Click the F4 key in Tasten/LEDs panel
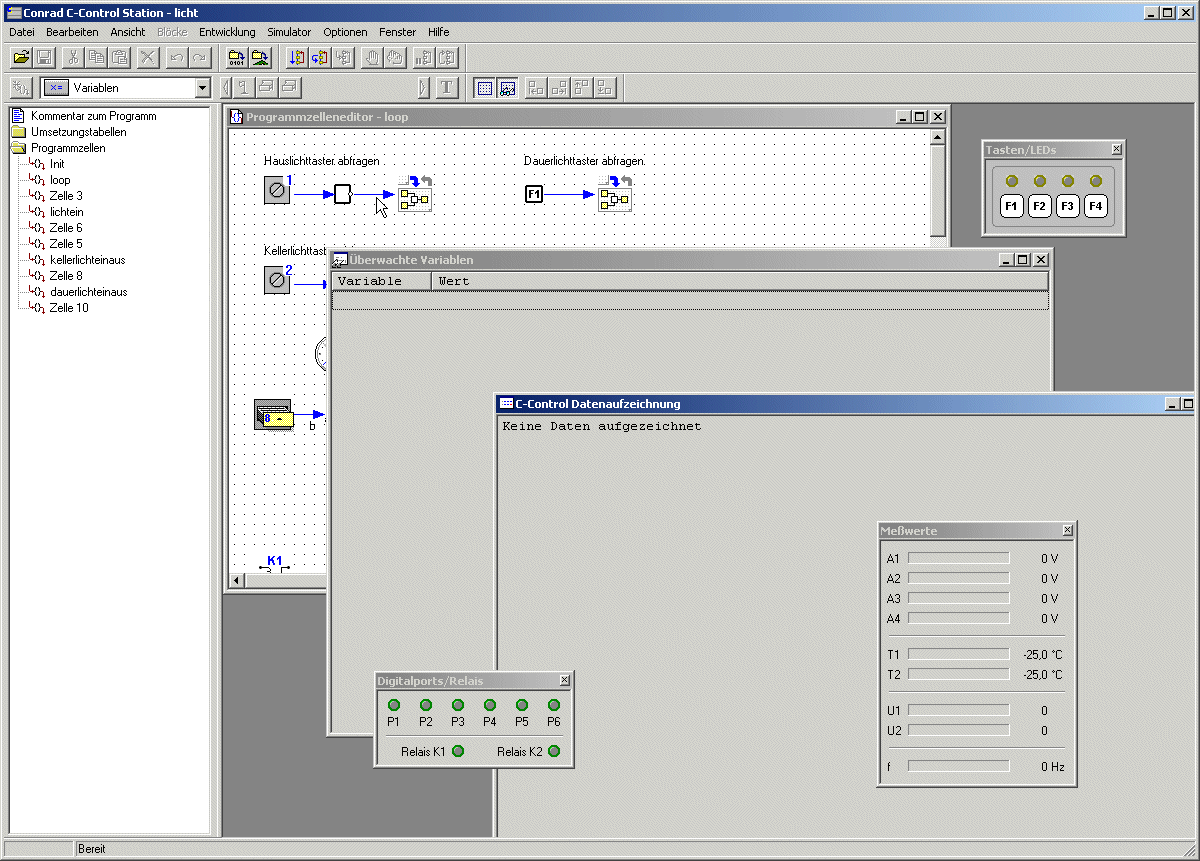This screenshot has width=1200, height=861. point(1096,207)
